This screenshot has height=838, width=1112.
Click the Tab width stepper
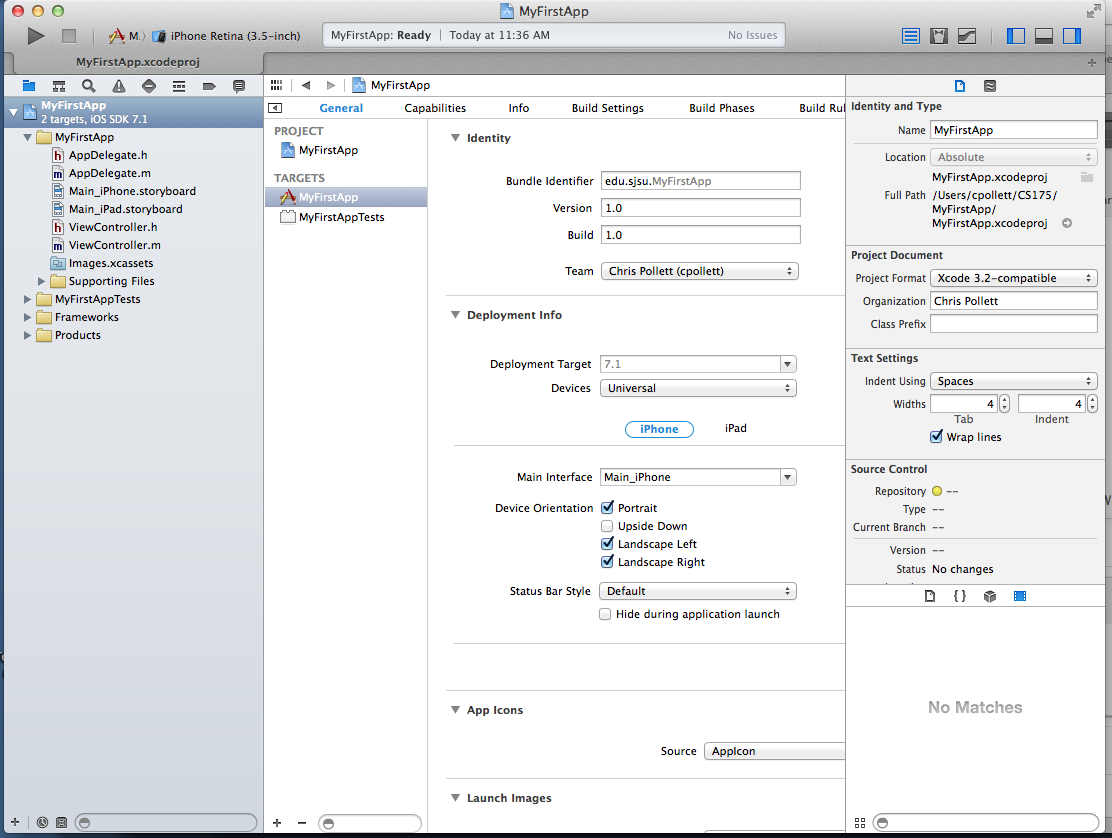click(1004, 404)
